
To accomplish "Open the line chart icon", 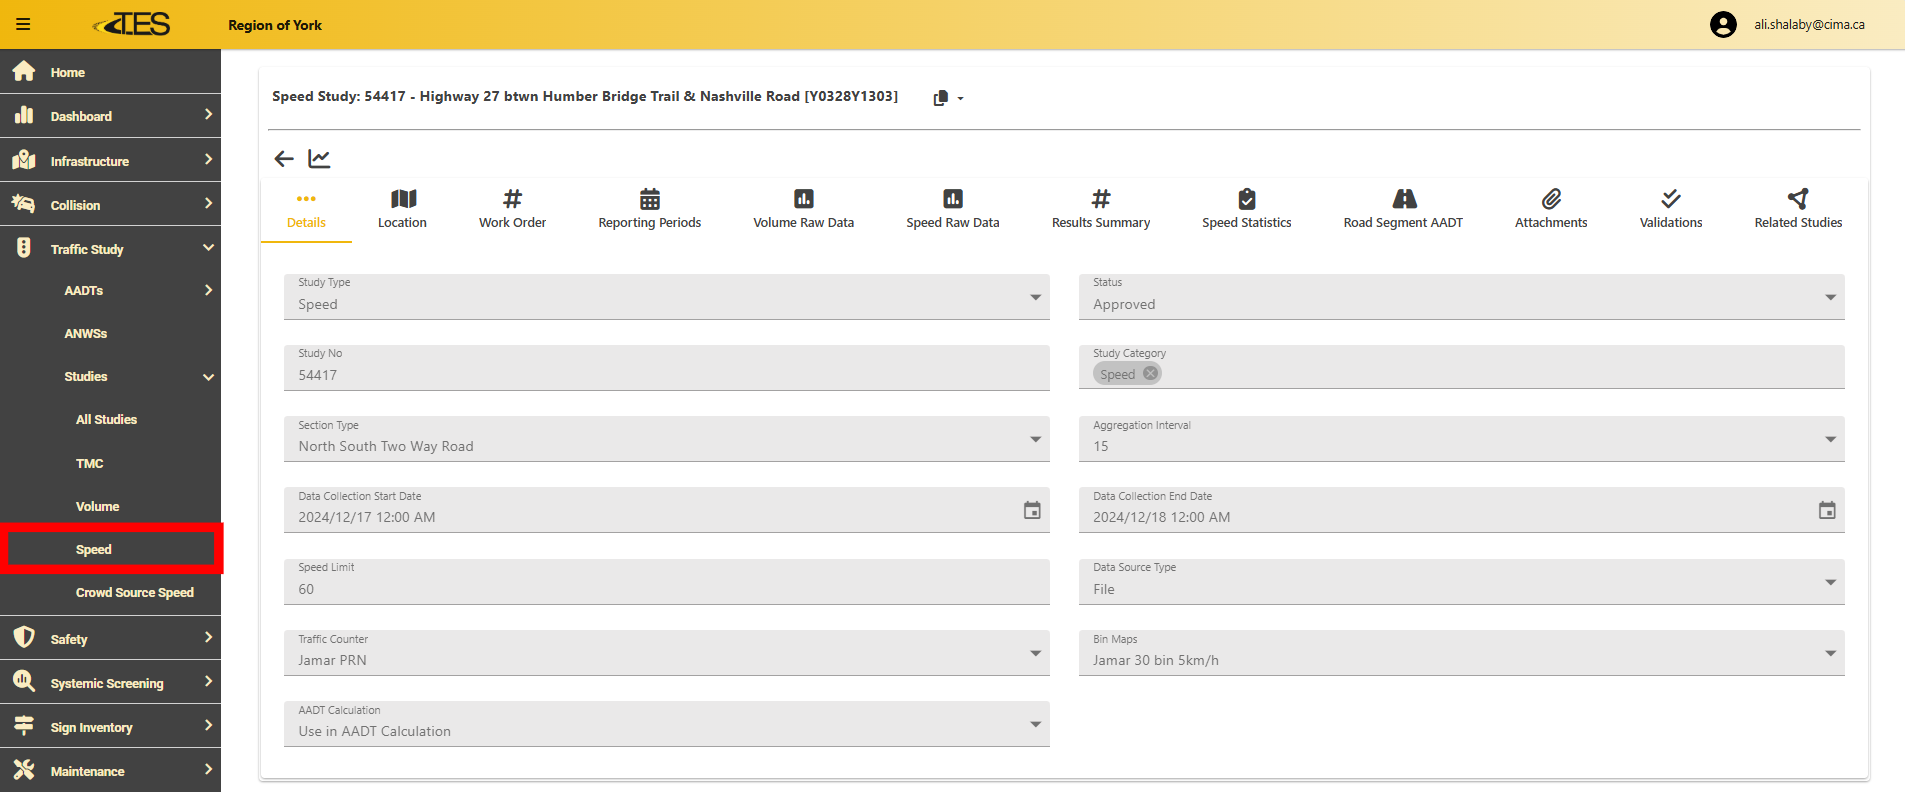I will point(319,159).
